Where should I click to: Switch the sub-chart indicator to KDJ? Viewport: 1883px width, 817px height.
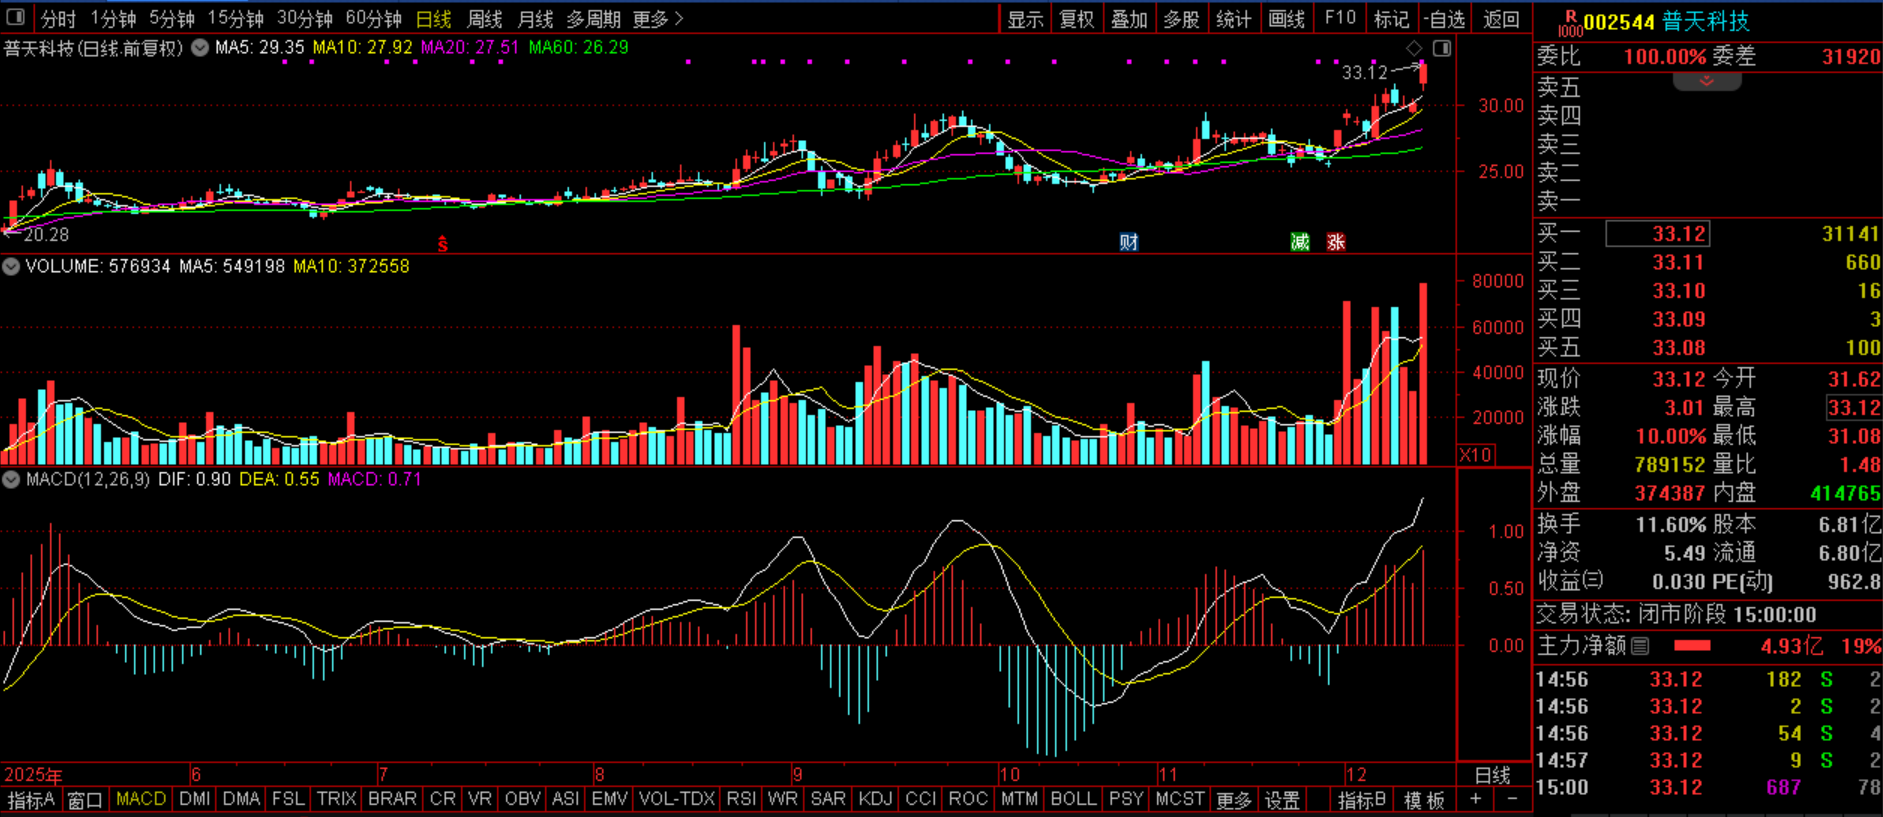(875, 799)
